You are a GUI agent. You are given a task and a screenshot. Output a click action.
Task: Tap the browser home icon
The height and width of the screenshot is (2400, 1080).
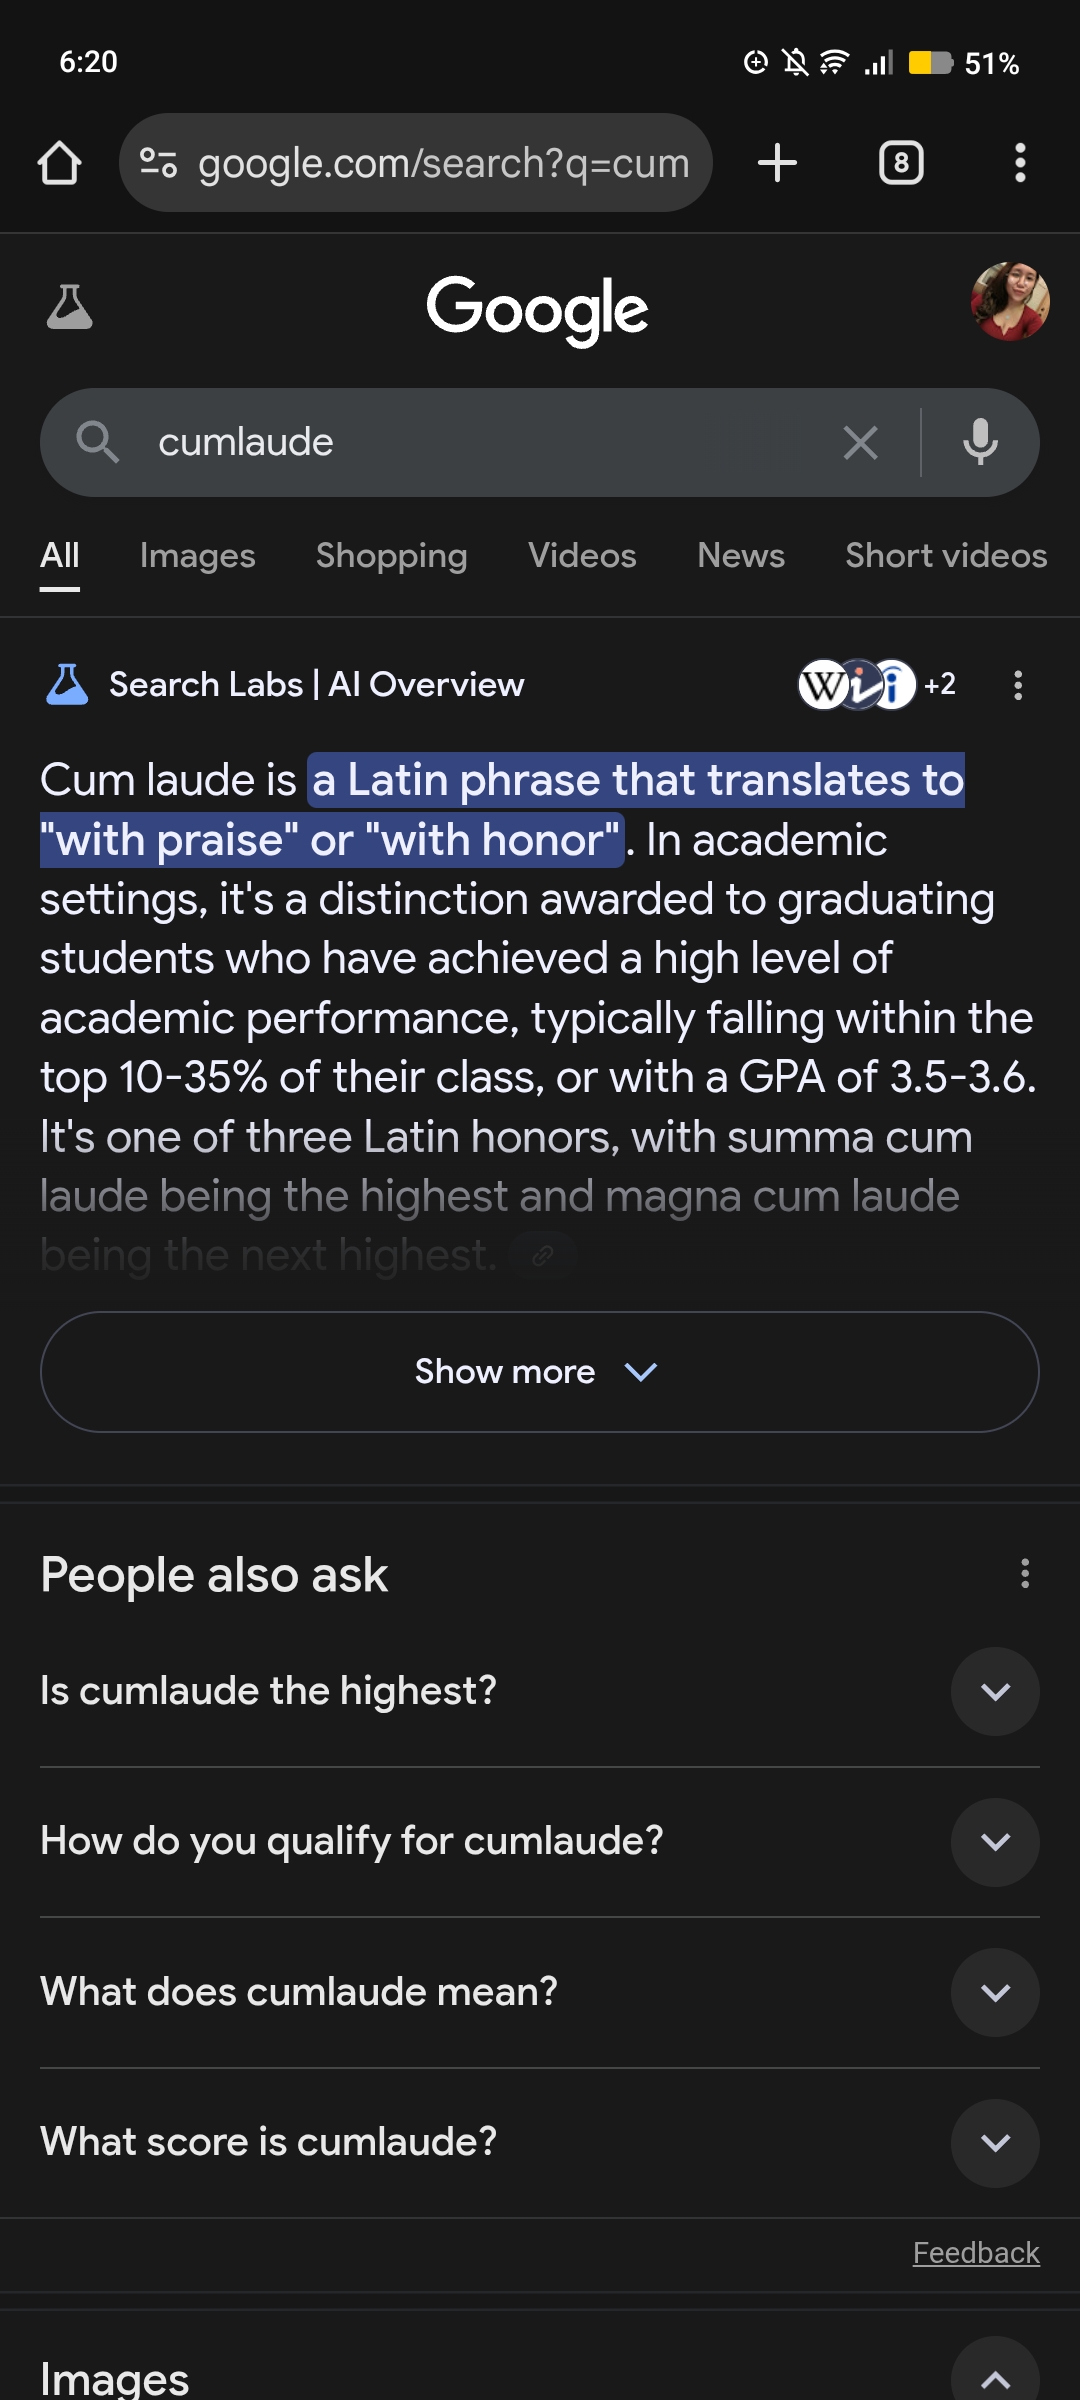(60, 163)
